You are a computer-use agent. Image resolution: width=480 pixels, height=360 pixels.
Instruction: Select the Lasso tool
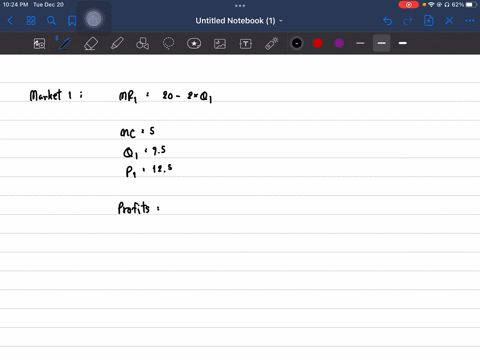click(x=168, y=44)
